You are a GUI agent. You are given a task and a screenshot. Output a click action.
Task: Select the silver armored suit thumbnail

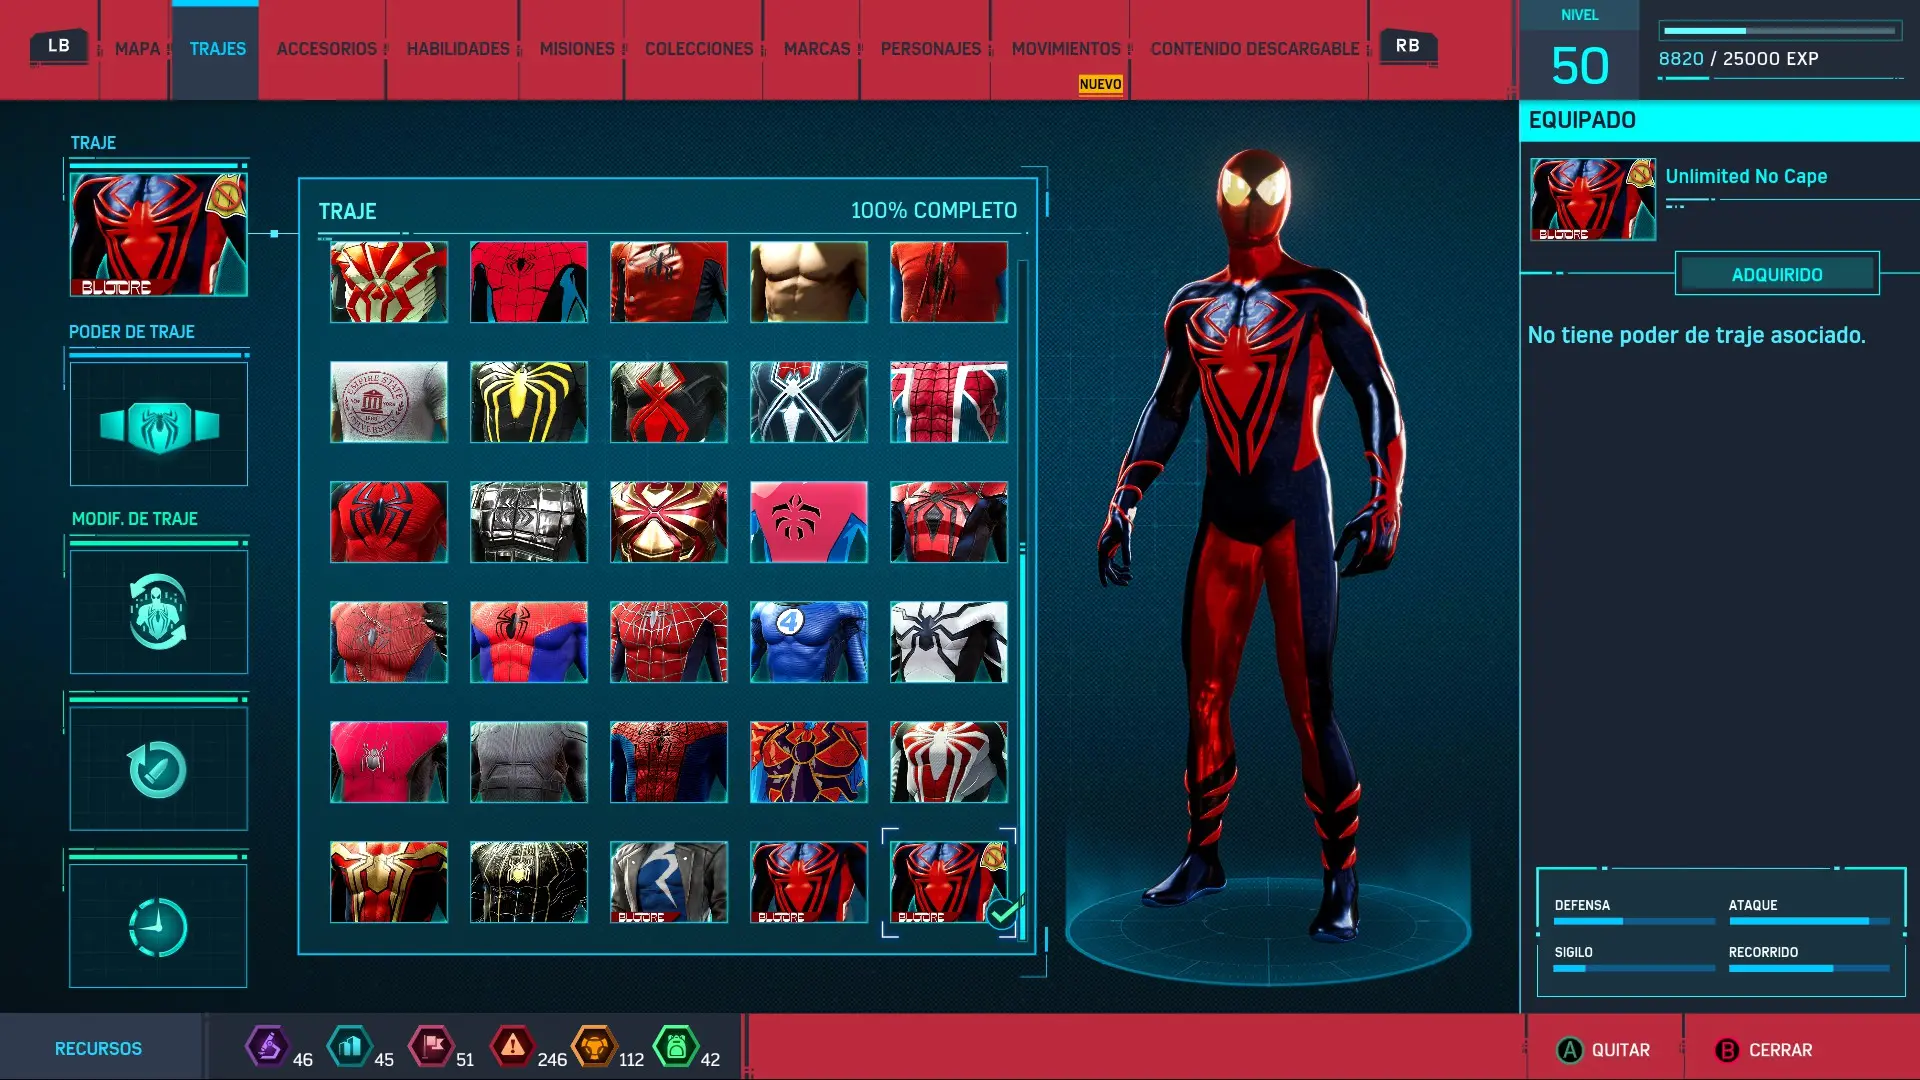click(529, 522)
